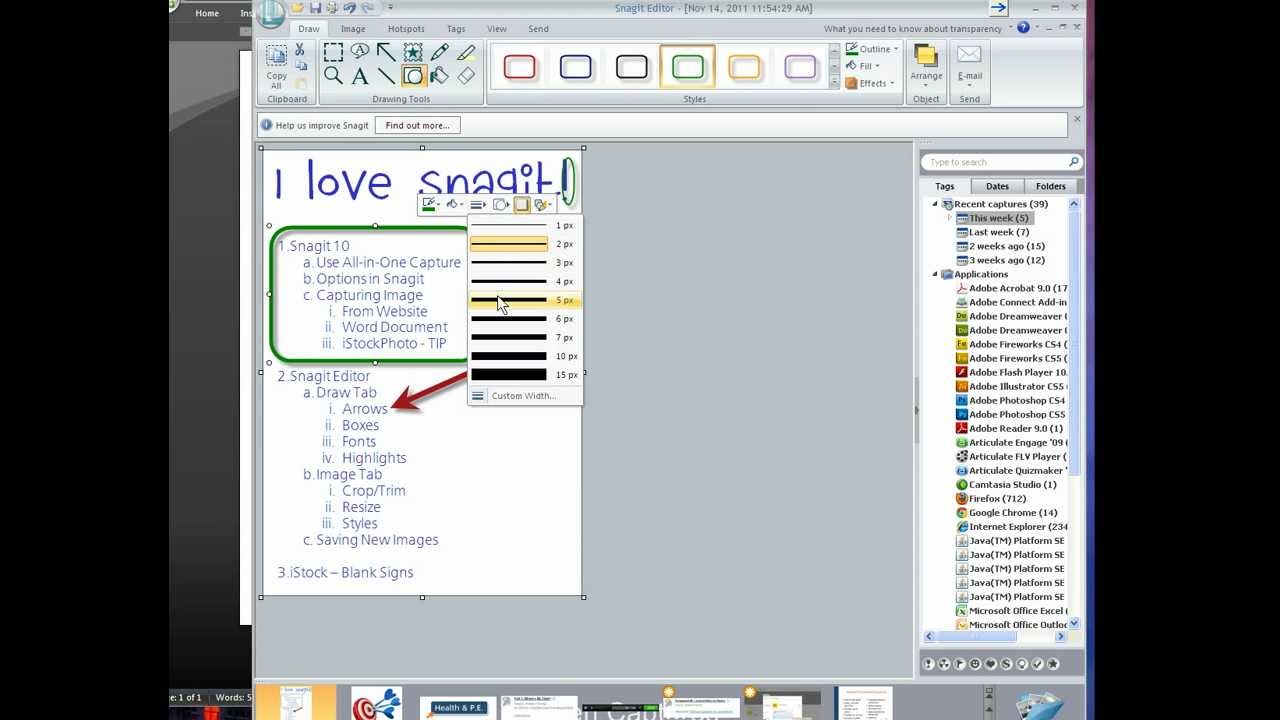This screenshot has width=1280, height=720.
Task: Open the Outline dropdown
Action: (871, 49)
